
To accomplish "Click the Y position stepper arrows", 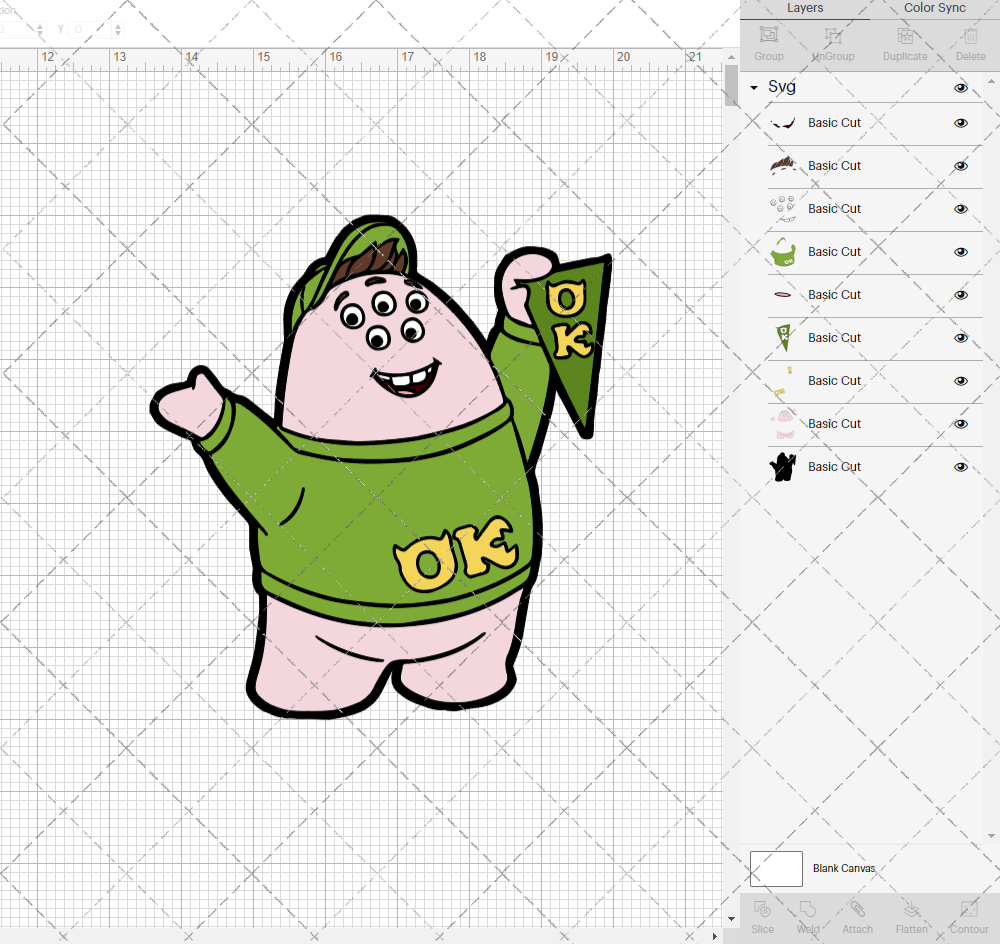I will (117, 29).
